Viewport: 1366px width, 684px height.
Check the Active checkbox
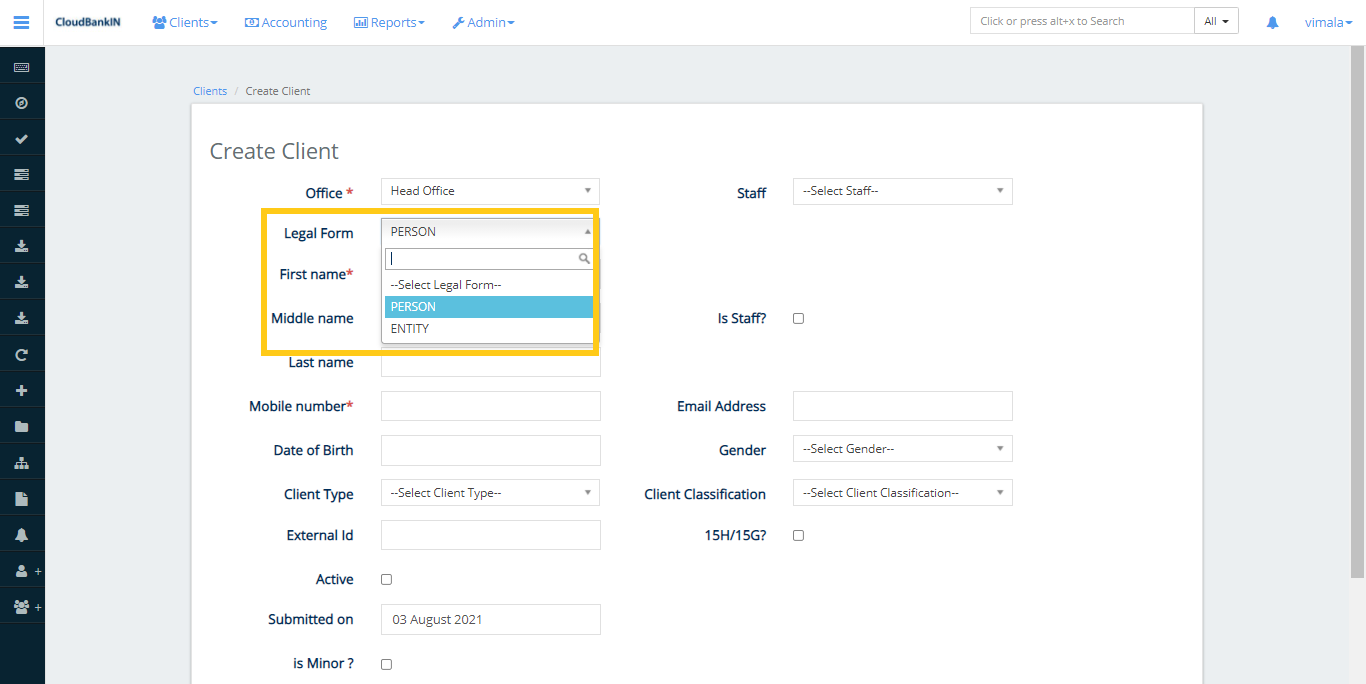coord(386,579)
